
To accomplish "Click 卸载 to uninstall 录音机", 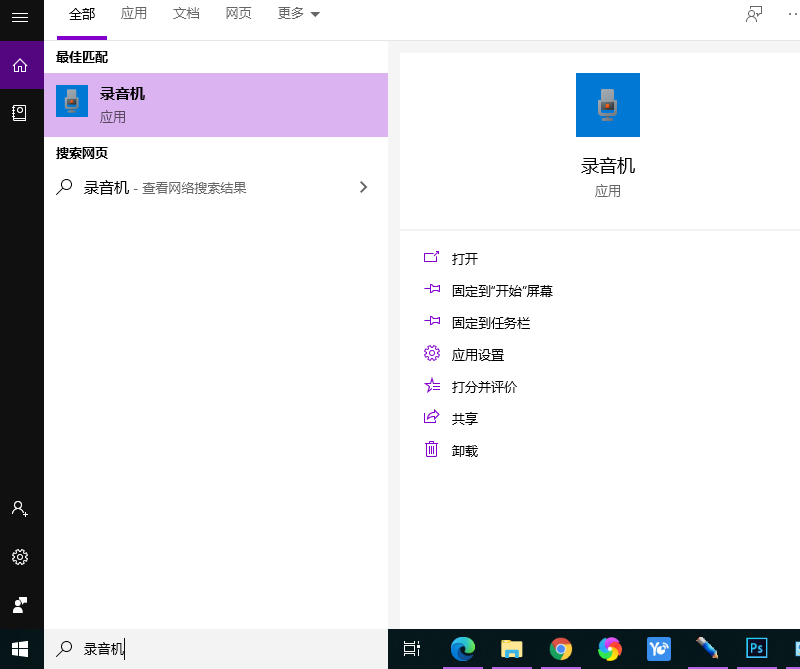I will 464,451.
